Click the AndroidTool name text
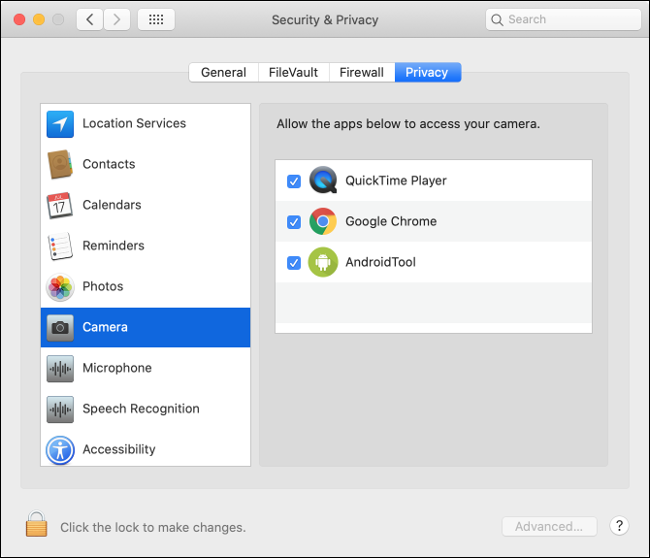 [381, 262]
